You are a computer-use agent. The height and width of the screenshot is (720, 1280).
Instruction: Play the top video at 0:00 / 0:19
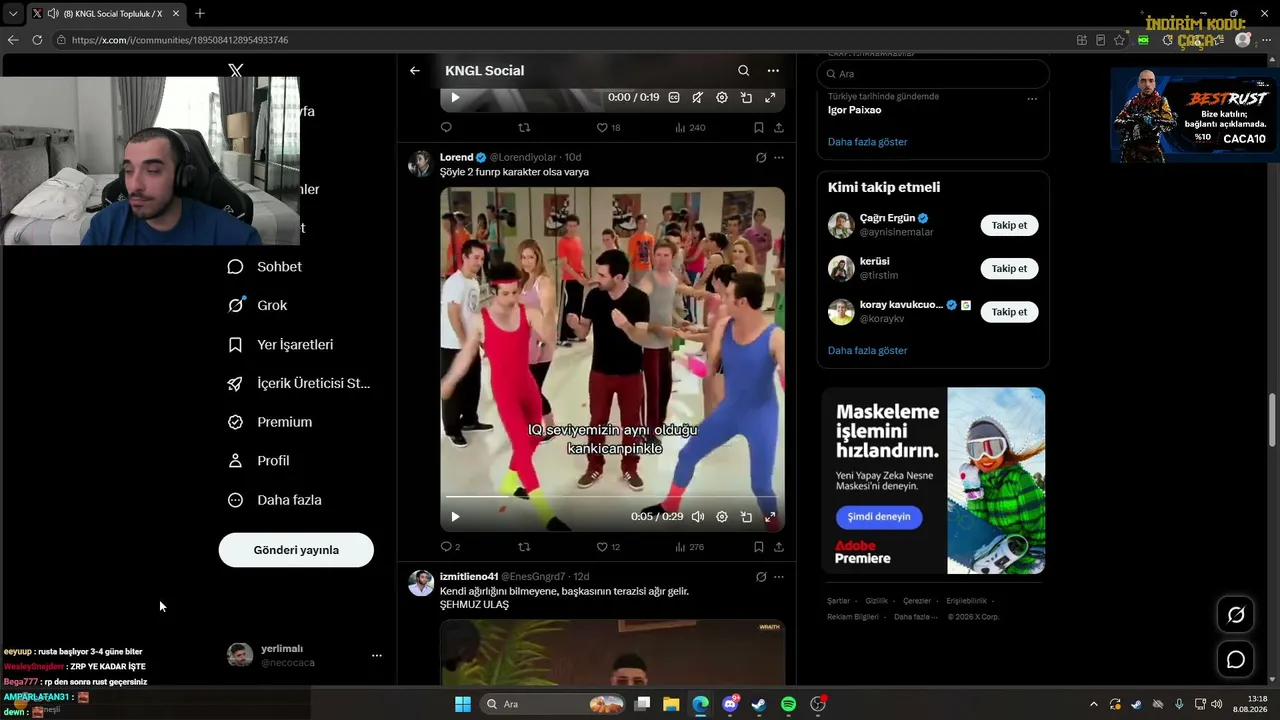pyautogui.click(x=455, y=97)
